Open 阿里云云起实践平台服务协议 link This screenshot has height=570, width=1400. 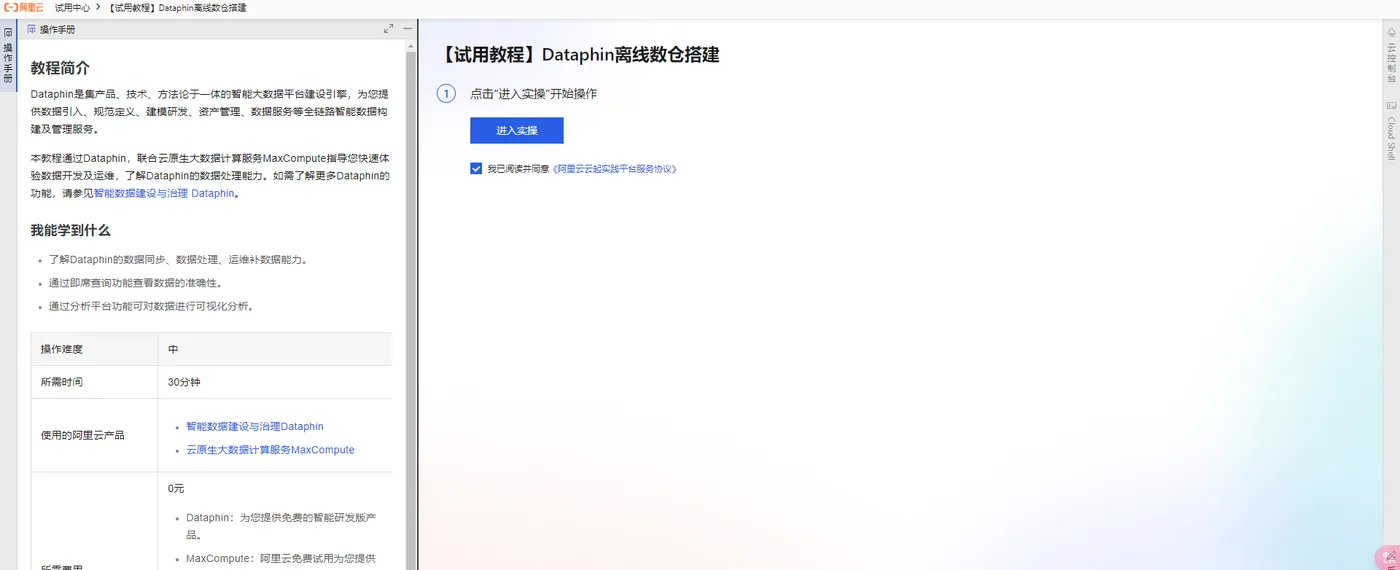pos(615,169)
